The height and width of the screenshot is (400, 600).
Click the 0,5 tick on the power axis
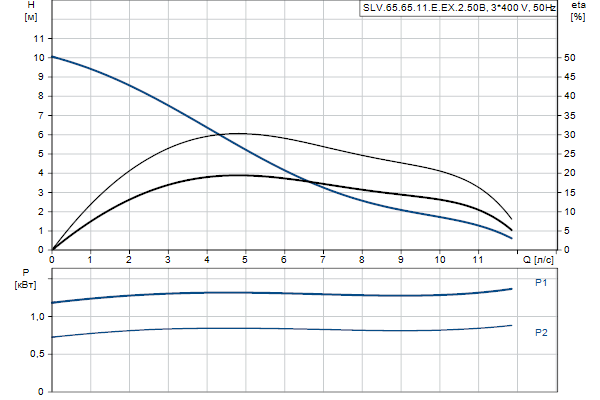37,354
